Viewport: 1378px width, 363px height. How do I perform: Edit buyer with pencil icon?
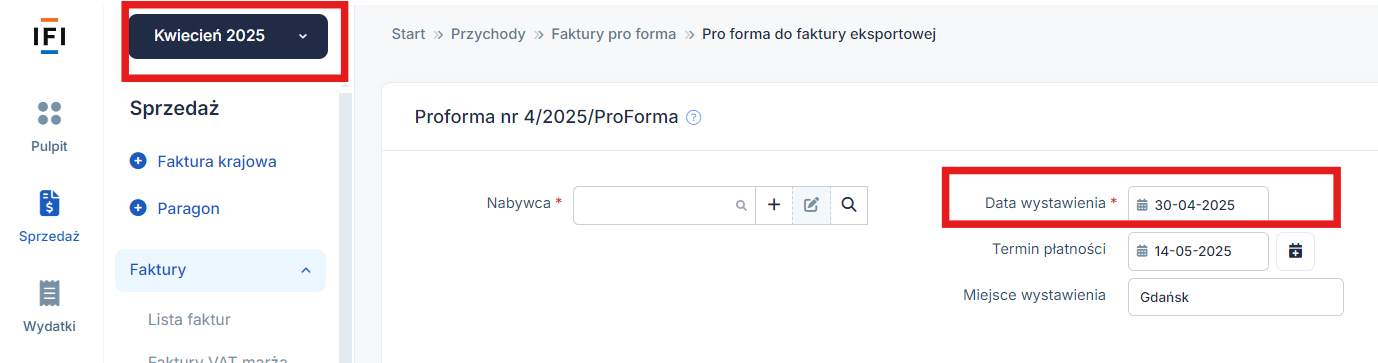pyautogui.click(x=811, y=205)
